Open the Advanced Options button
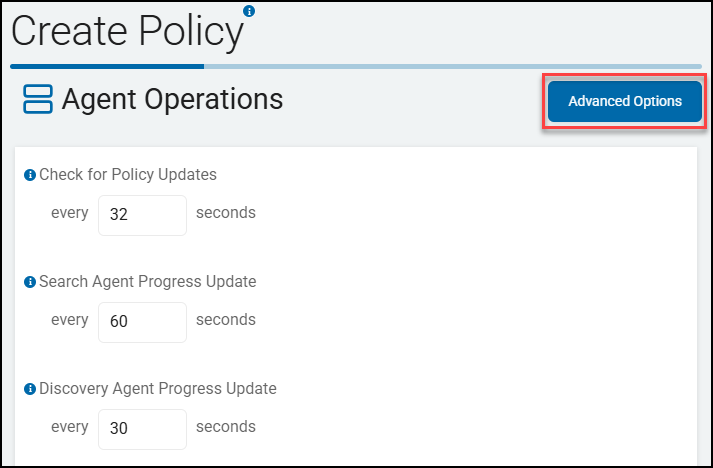This screenshot has width=713, height=468. click(x=624, y=101)
